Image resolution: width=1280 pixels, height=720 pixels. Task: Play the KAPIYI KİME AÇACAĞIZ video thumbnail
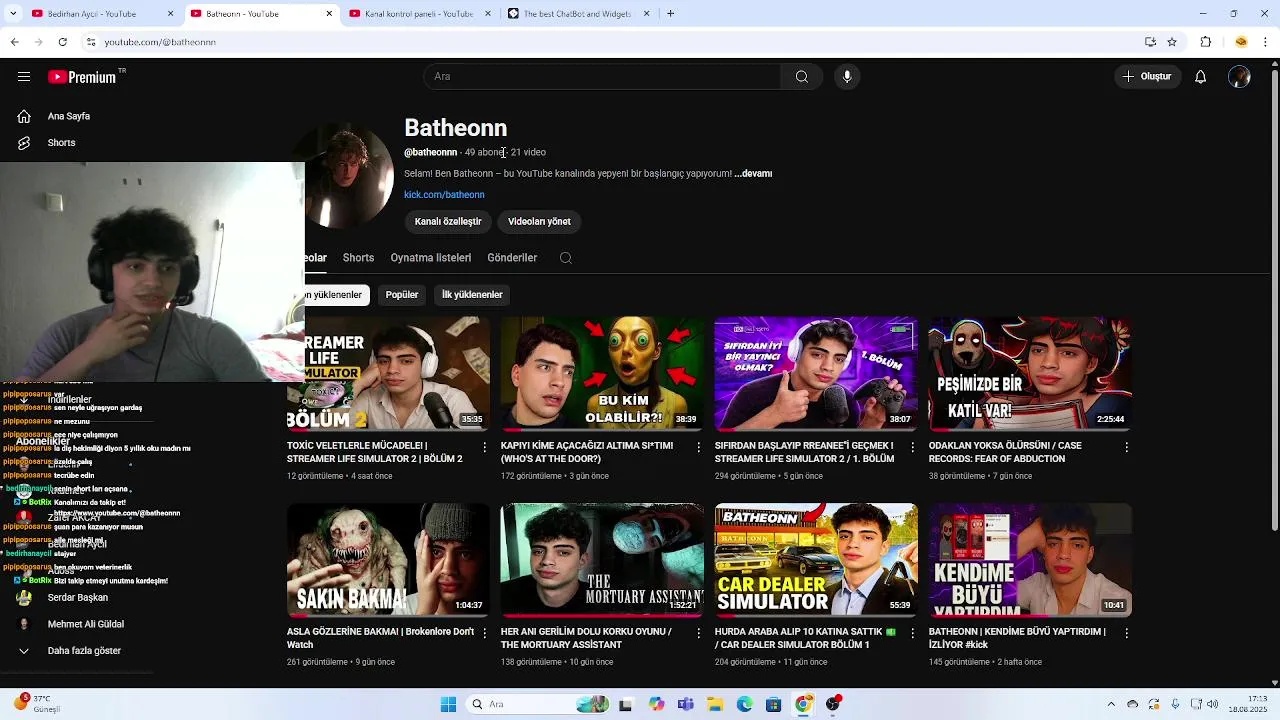coord(602,373)
